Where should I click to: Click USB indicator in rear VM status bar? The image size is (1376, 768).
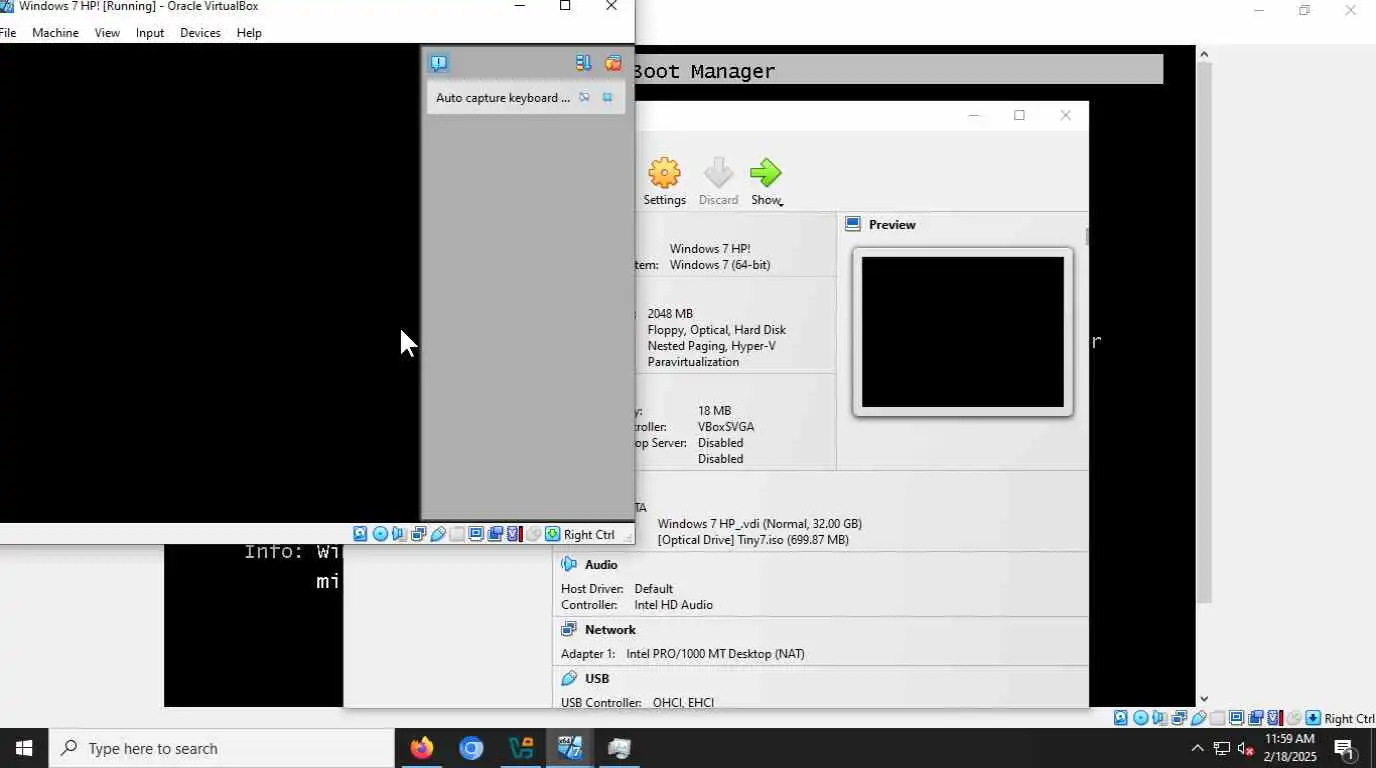pyautogui.click(x=1198, y=718)
